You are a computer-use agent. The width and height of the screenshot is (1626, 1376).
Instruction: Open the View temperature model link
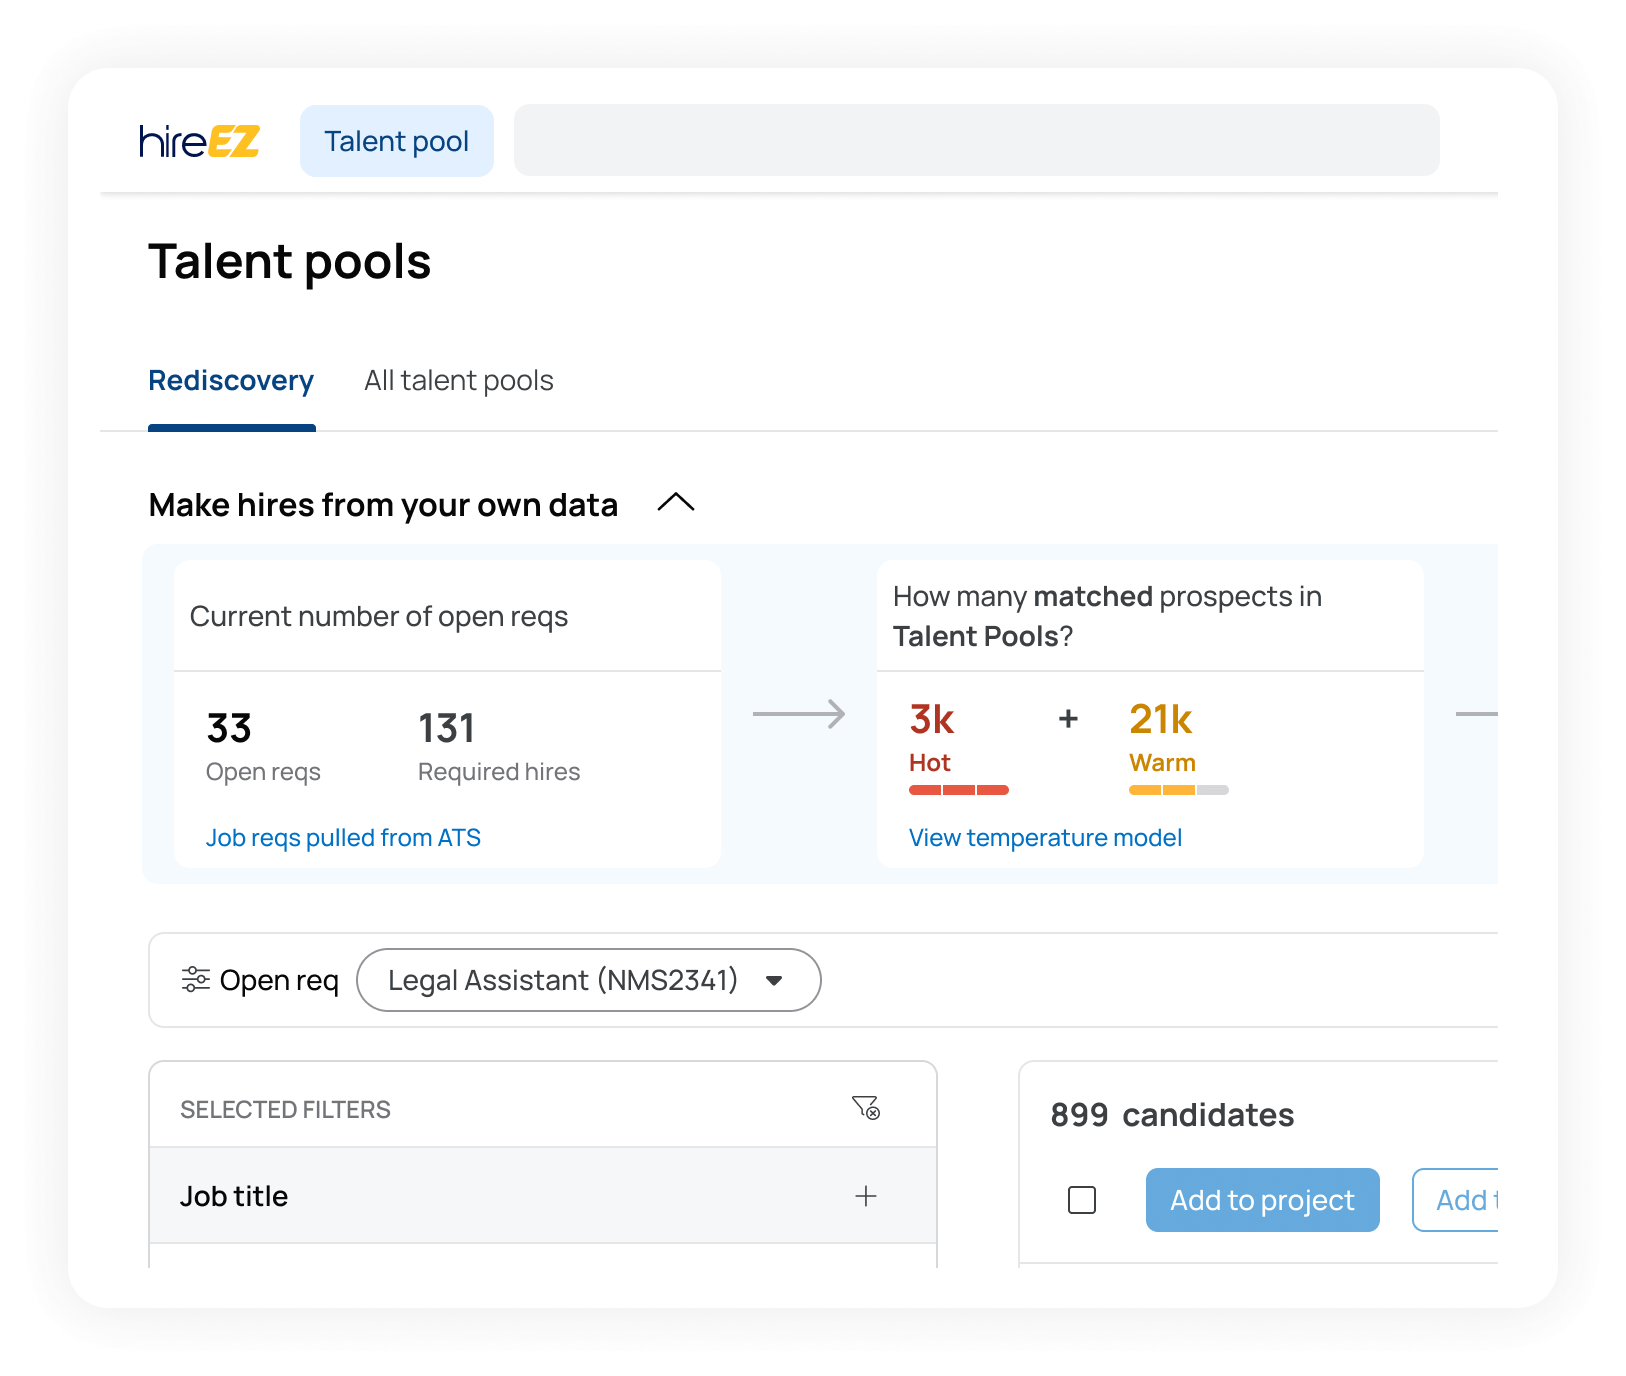pos(1044,837)
